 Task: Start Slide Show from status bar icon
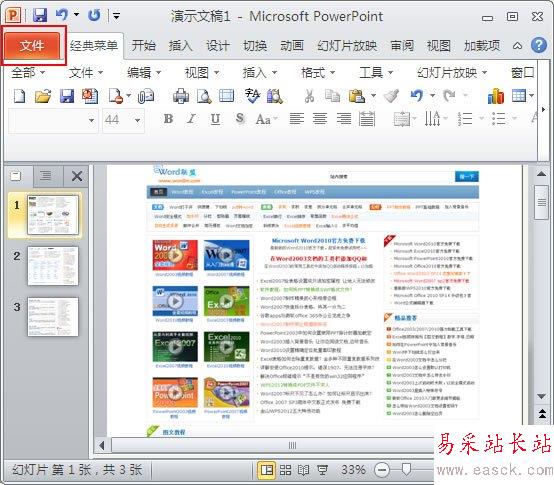click(x=322, y=470)
